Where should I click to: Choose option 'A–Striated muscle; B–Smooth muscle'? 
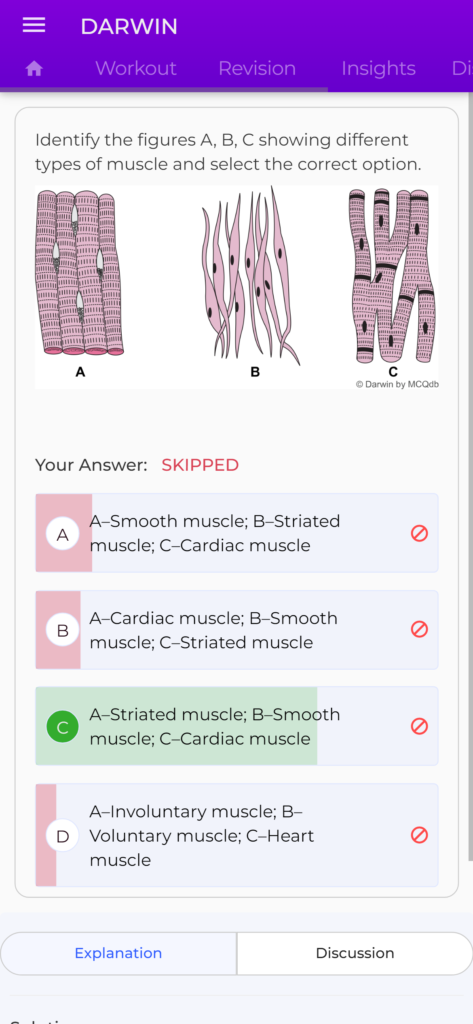tap(236, 726)
